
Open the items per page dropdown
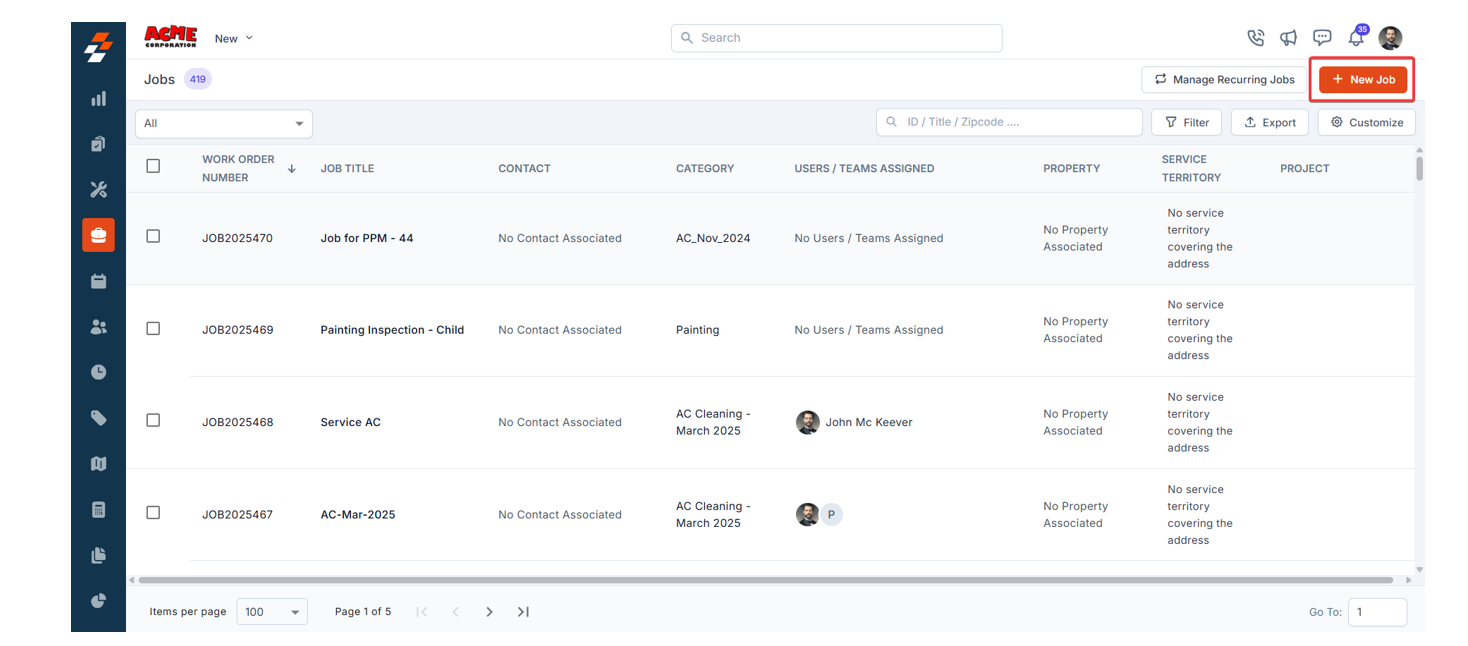272,612
